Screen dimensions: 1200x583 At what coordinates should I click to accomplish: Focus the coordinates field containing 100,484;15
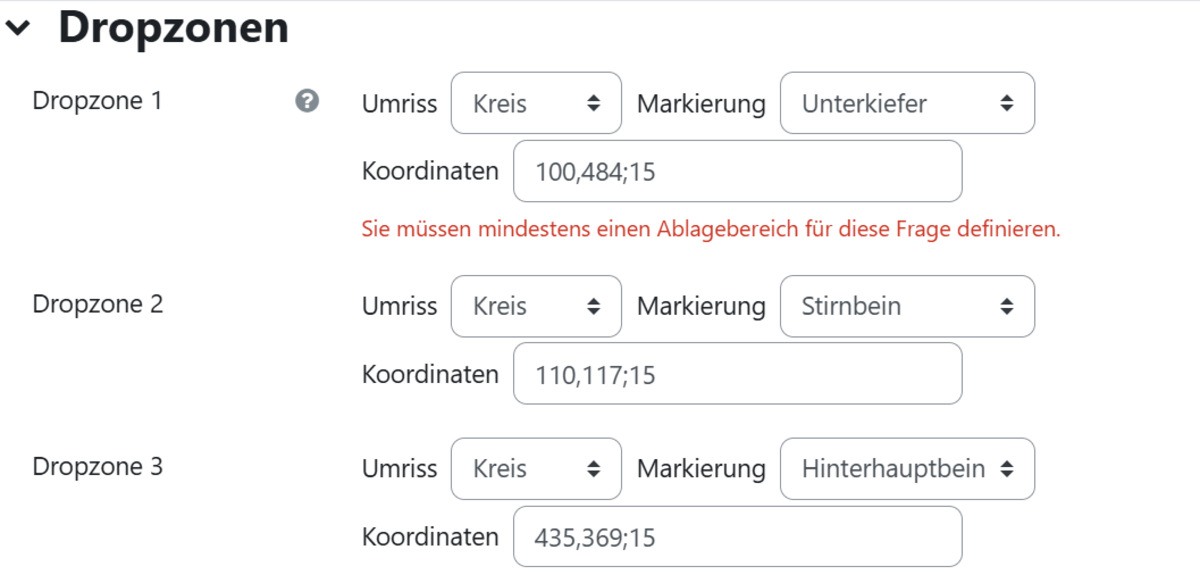[737, 172]
